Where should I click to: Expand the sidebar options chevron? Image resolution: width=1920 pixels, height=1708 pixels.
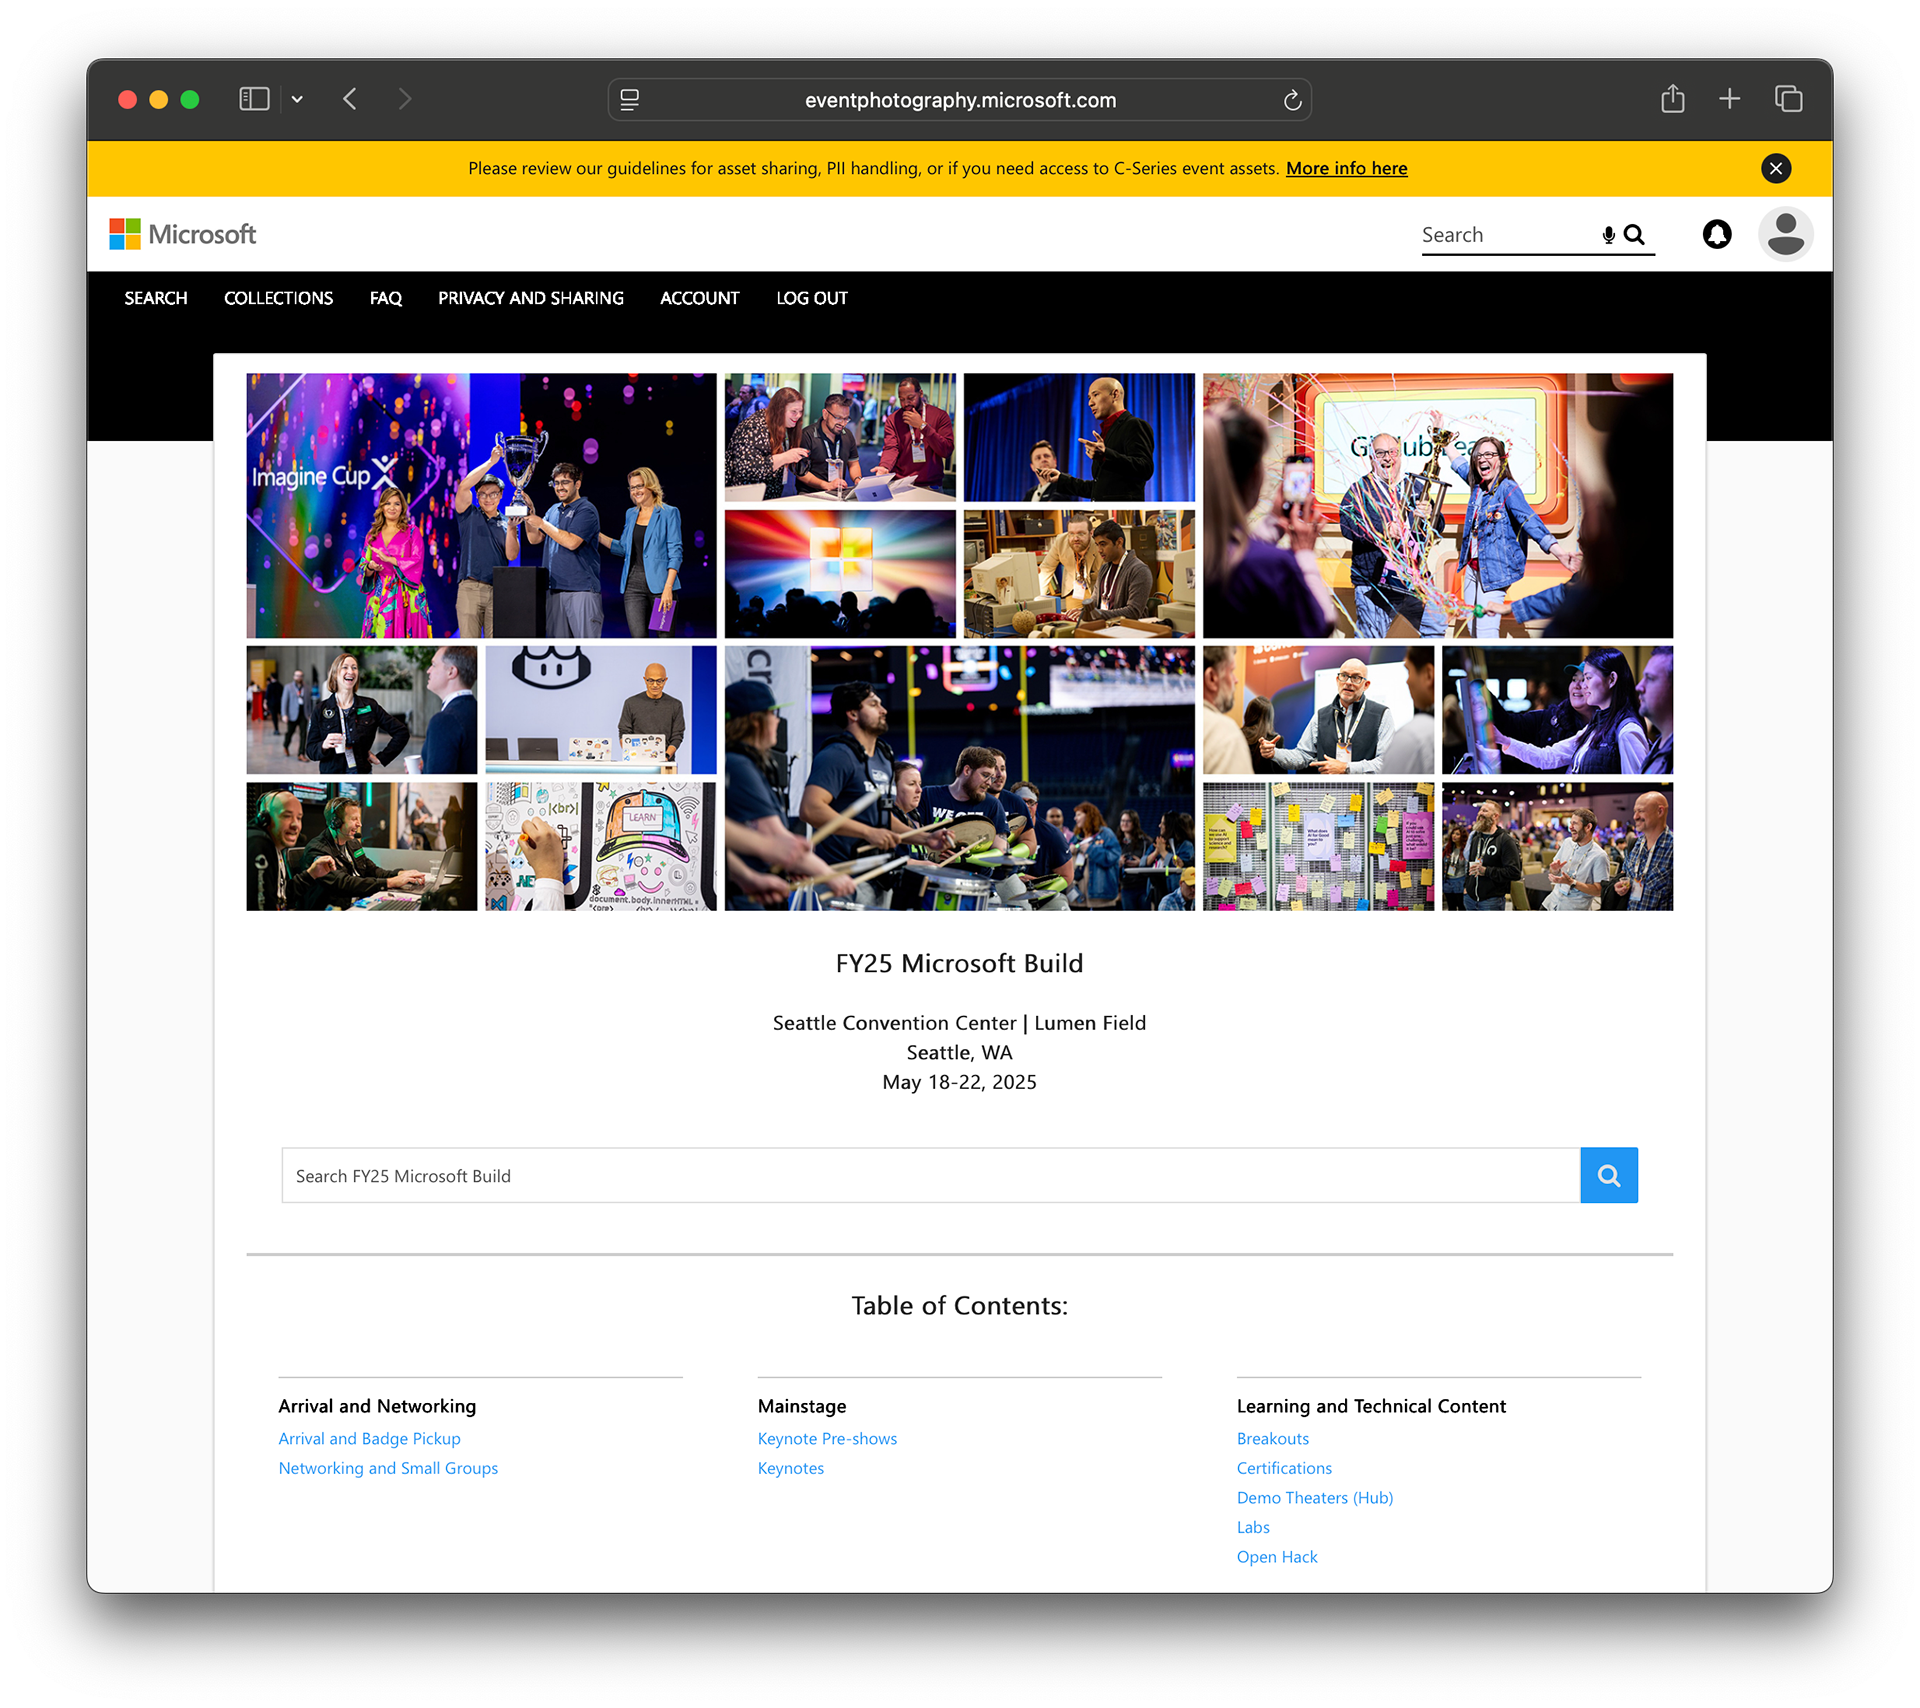(x=297, y=99)
